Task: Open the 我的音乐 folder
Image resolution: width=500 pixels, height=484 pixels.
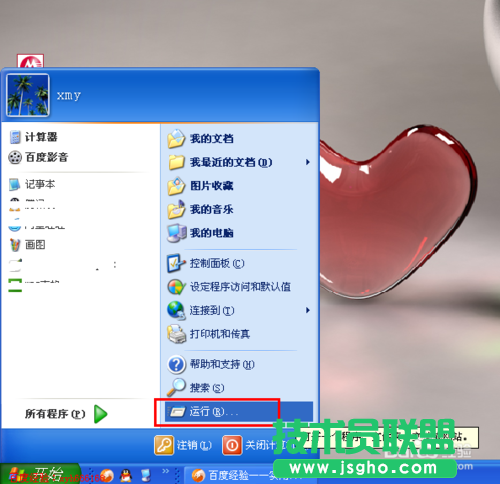Action: (x=201, y=209)
